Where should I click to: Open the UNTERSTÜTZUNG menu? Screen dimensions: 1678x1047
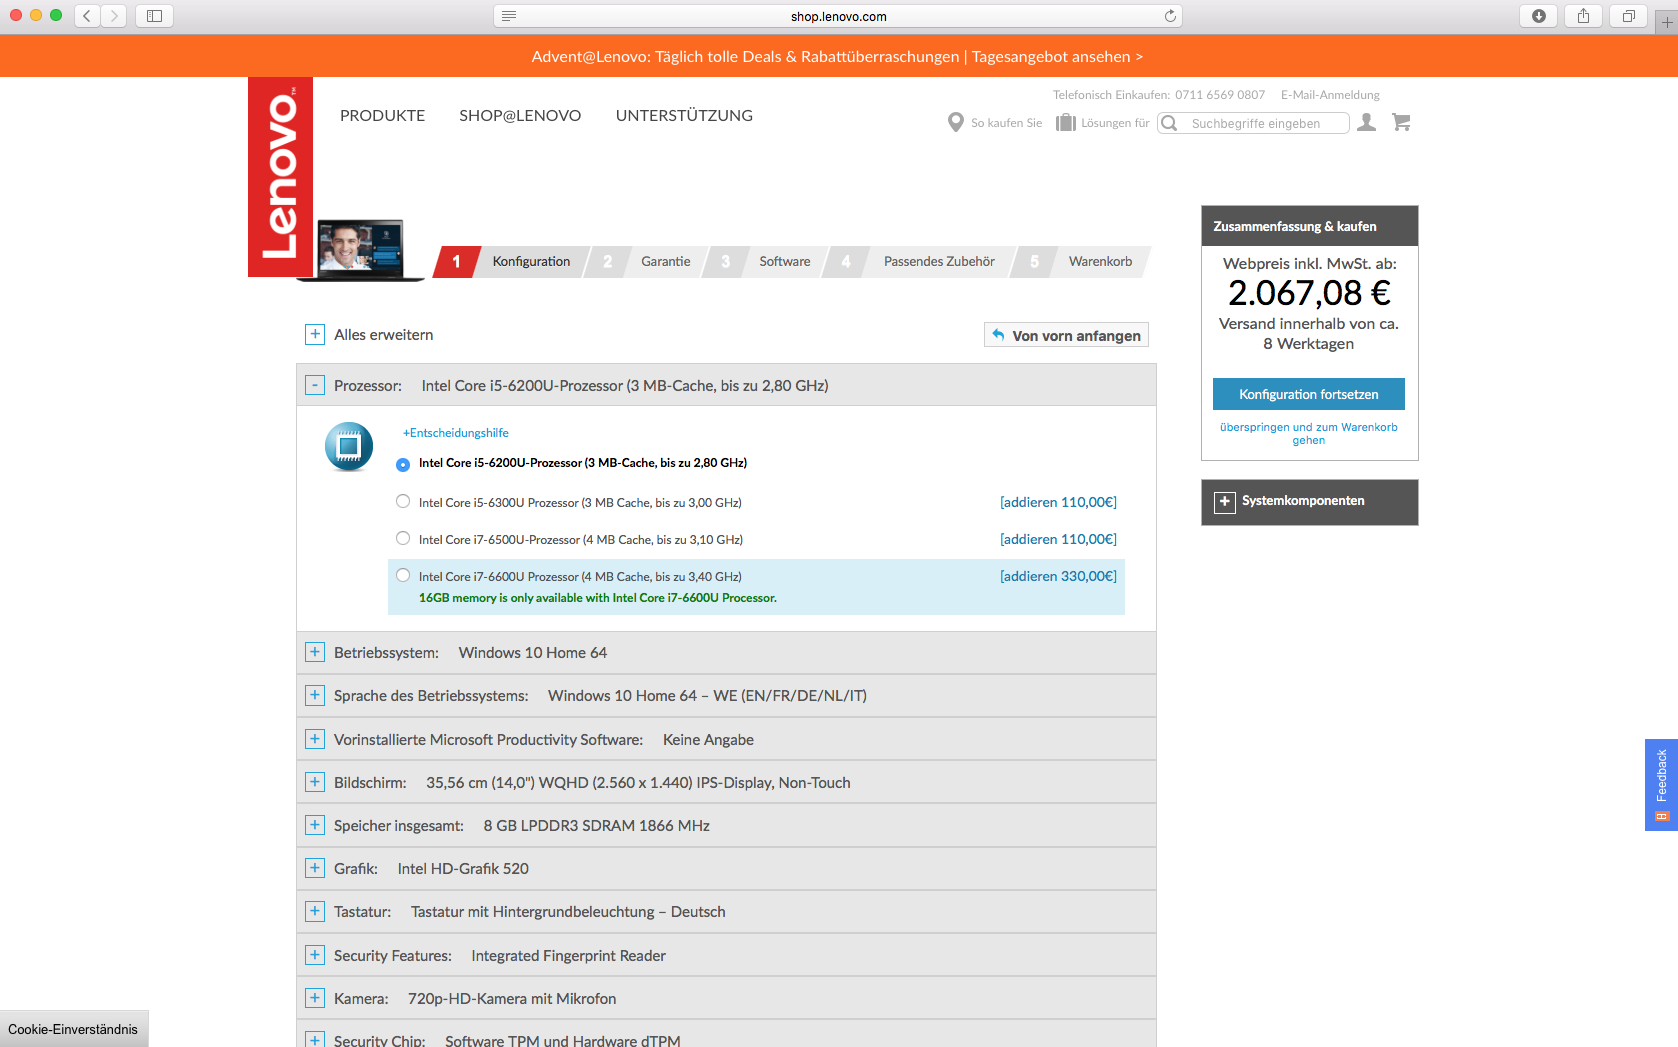click(684, 116)
